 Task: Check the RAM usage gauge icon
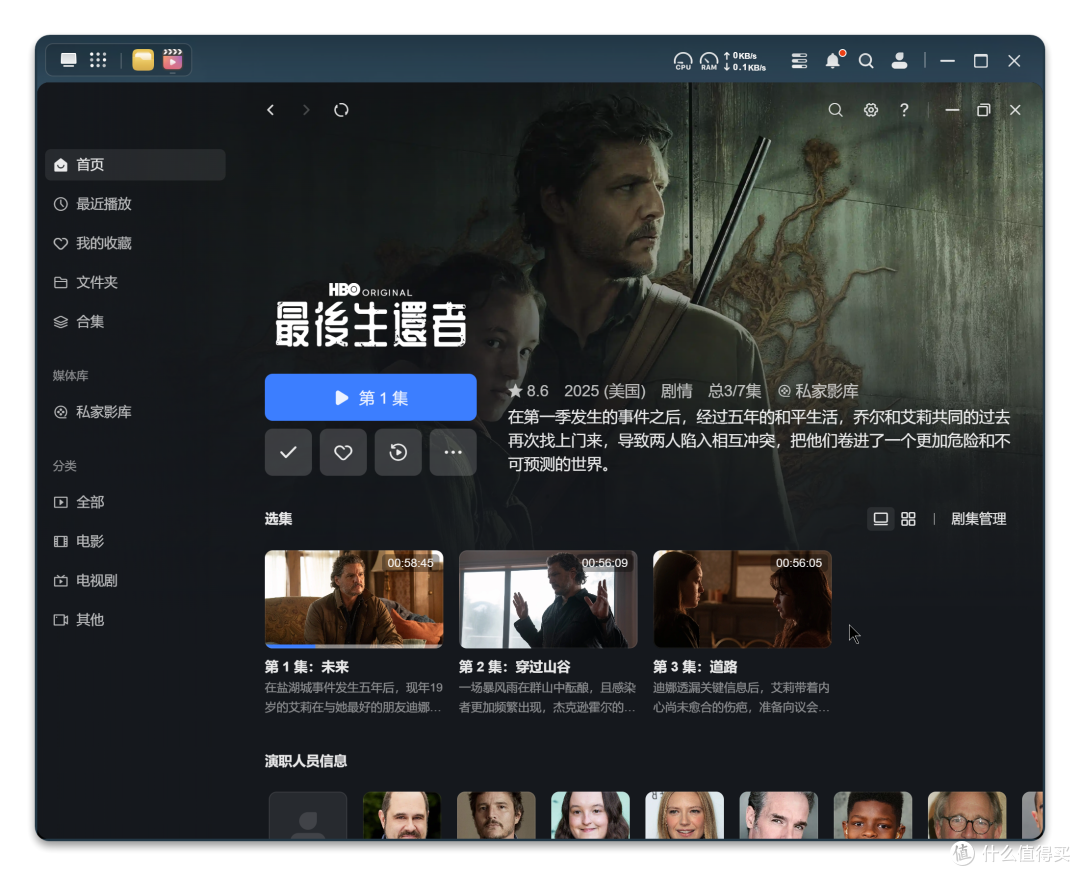pos(709,61)
